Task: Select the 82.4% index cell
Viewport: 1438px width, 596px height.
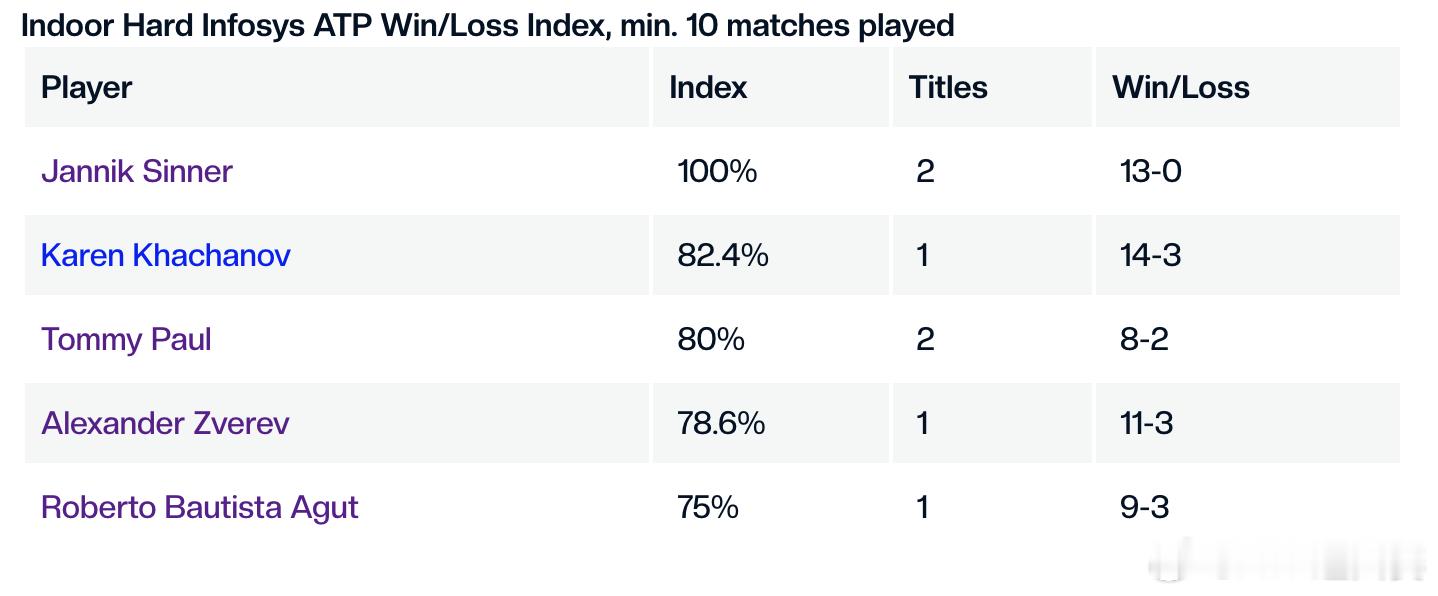Action: coord(723,255)
